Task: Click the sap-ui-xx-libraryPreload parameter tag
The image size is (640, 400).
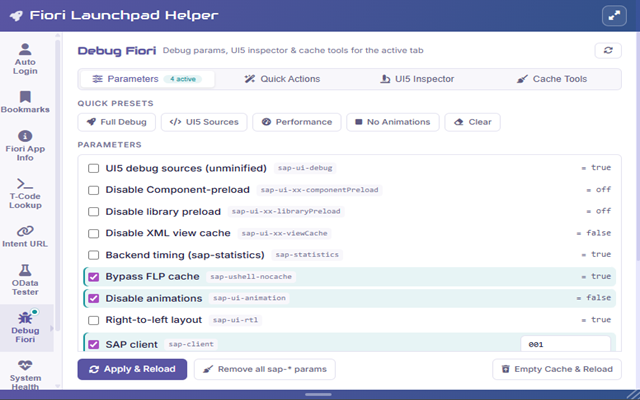Action: click(286, 211)
